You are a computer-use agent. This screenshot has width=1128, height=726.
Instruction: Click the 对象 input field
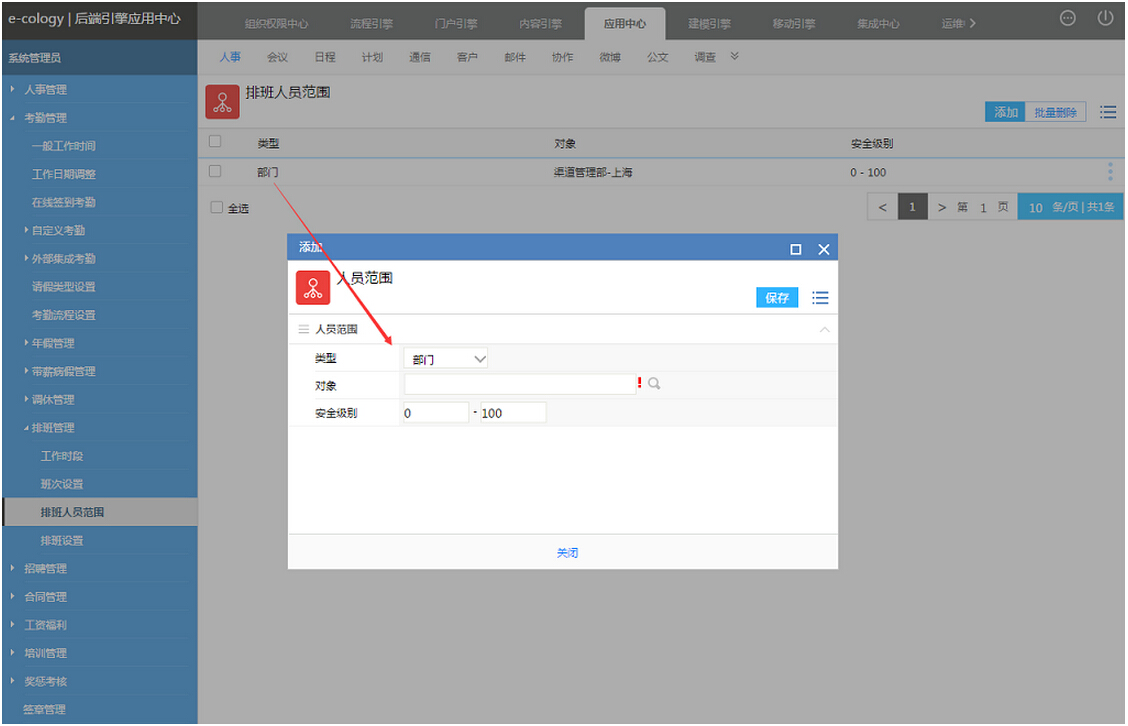(519, 385)
